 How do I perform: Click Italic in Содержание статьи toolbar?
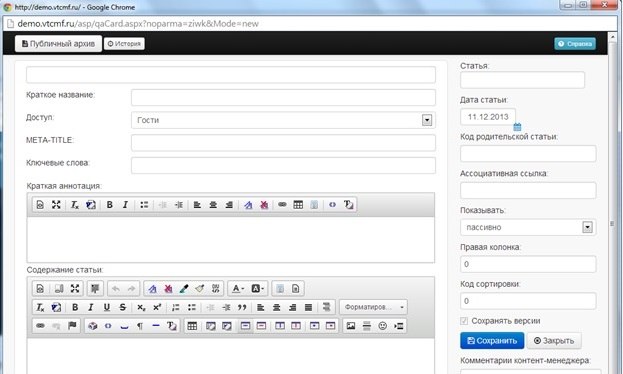pyautogui.click(x=91, y=307)
